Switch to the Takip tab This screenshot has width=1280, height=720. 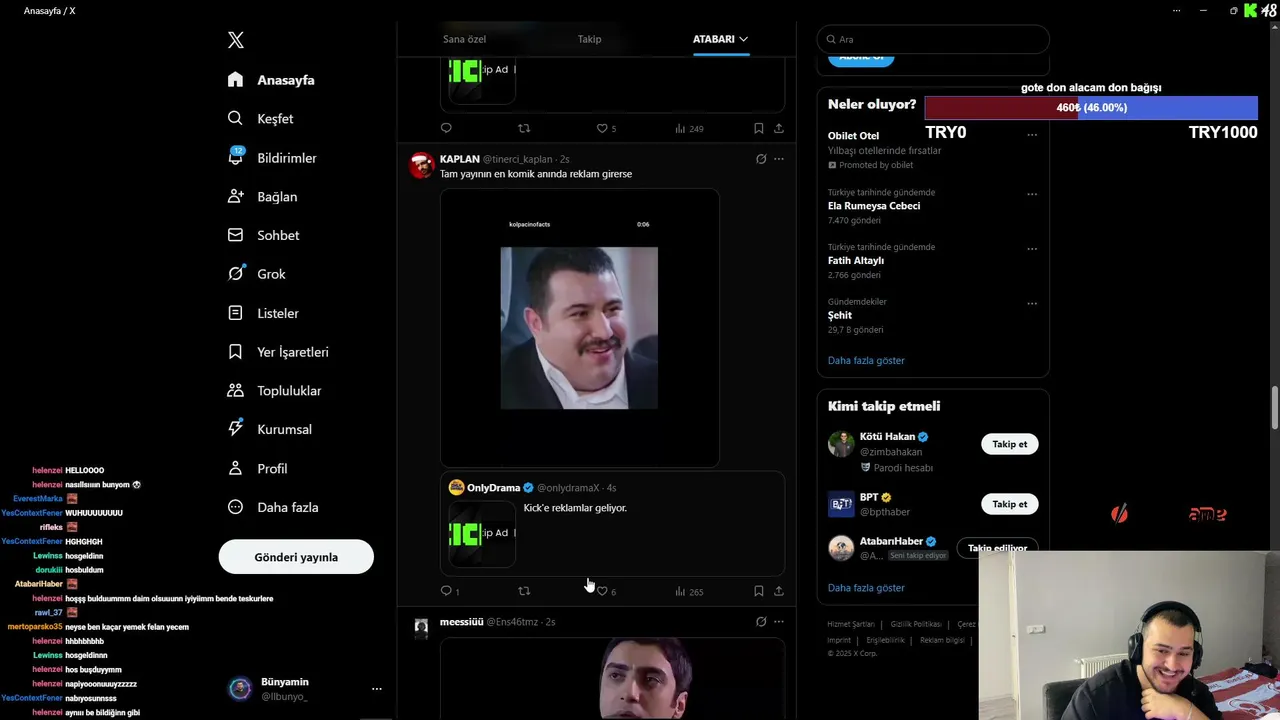tap(589, 39)
